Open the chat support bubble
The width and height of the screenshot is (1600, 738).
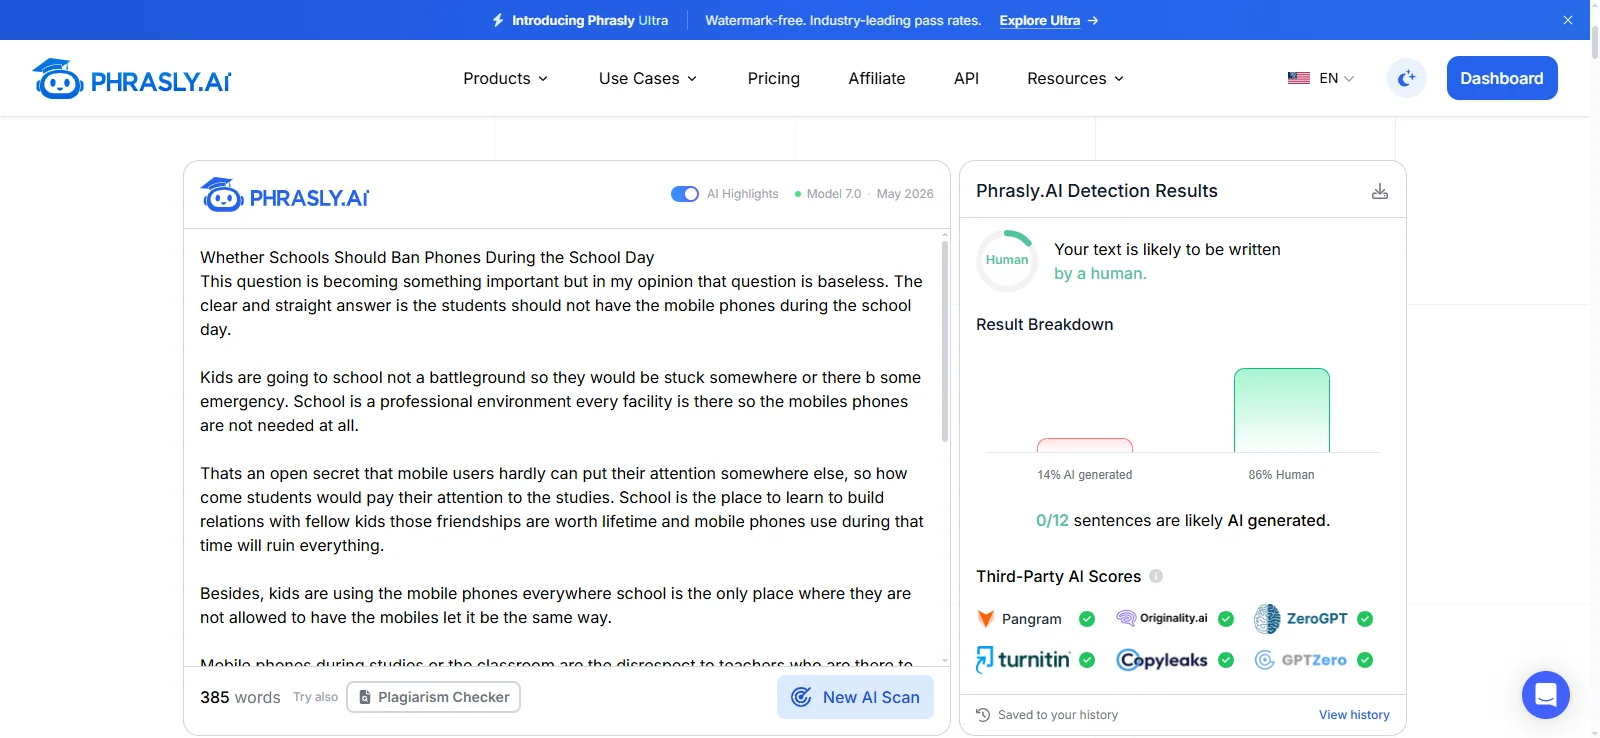[1546, 694]
